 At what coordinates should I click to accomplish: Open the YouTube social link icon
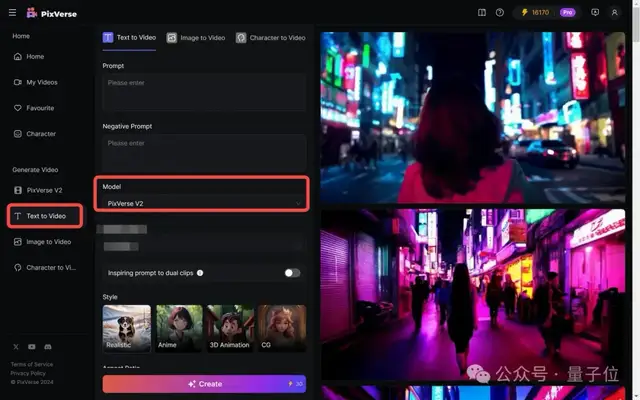31,346
